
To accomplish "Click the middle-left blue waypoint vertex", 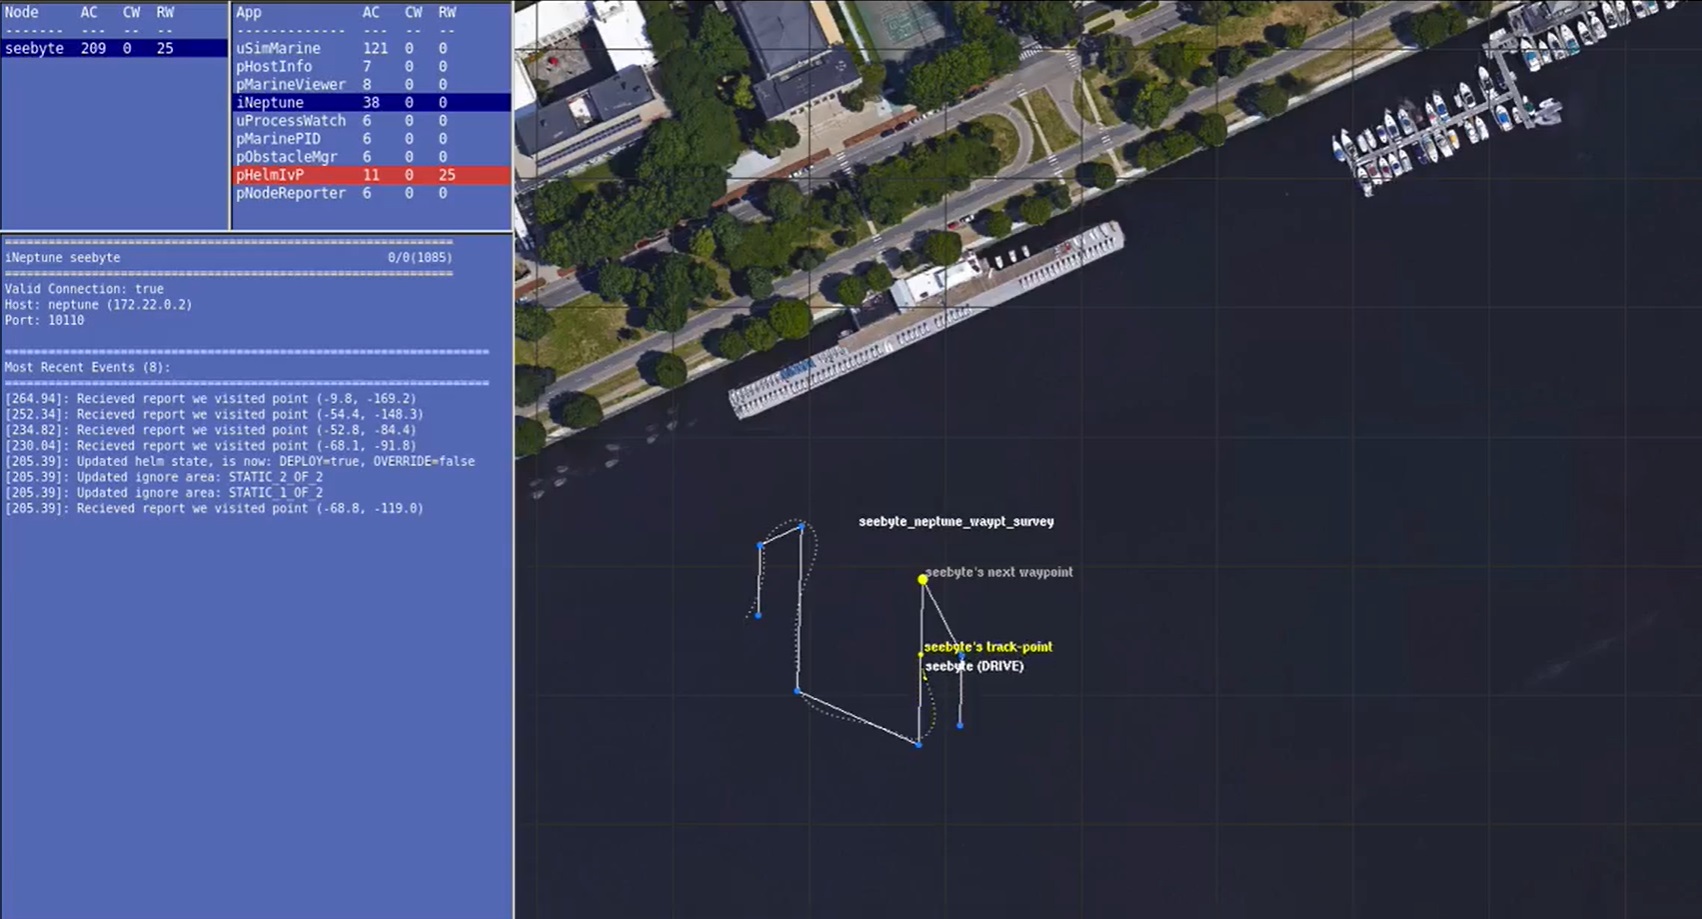I will pos(797,690).
